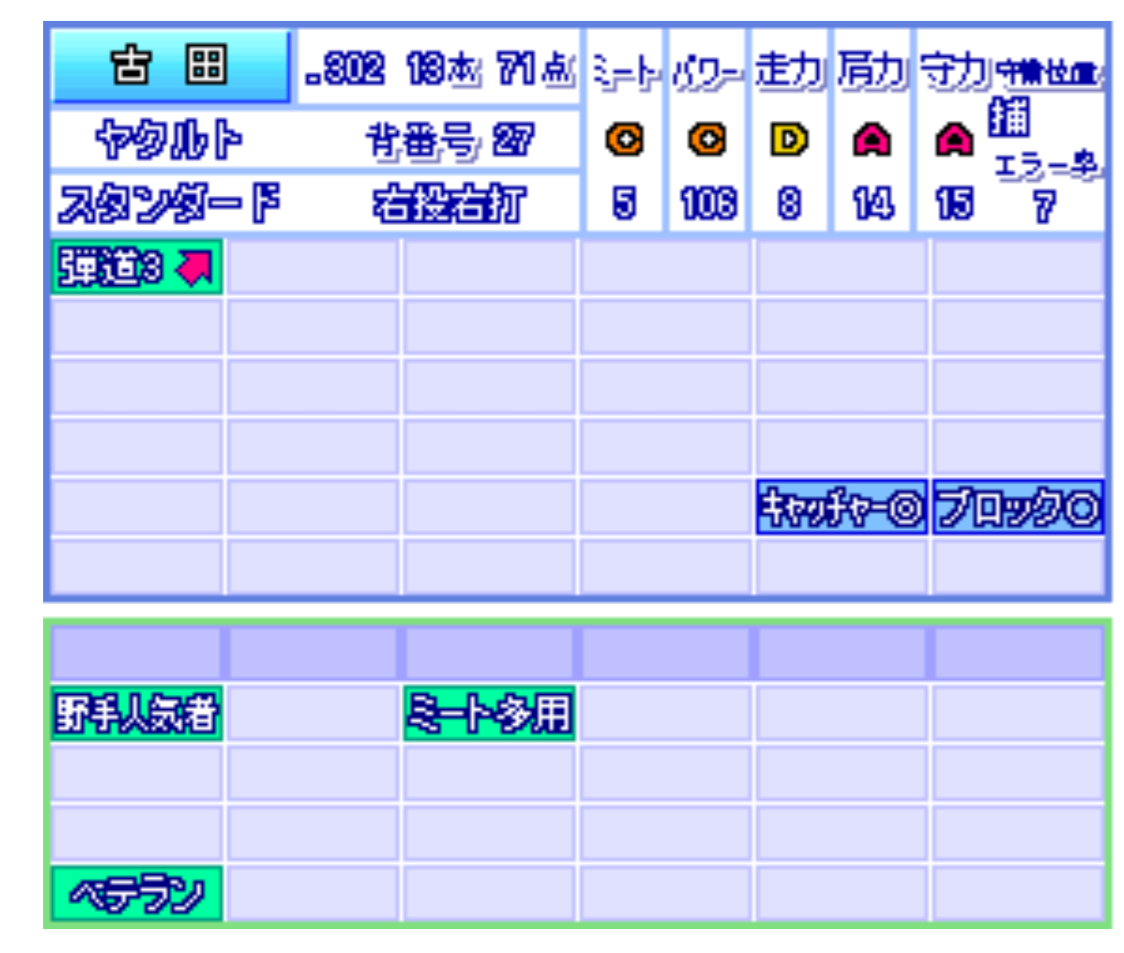Click the キャッチャー◎ ability badge
The image size is (1124, 953).
click(x=841, y=509)
